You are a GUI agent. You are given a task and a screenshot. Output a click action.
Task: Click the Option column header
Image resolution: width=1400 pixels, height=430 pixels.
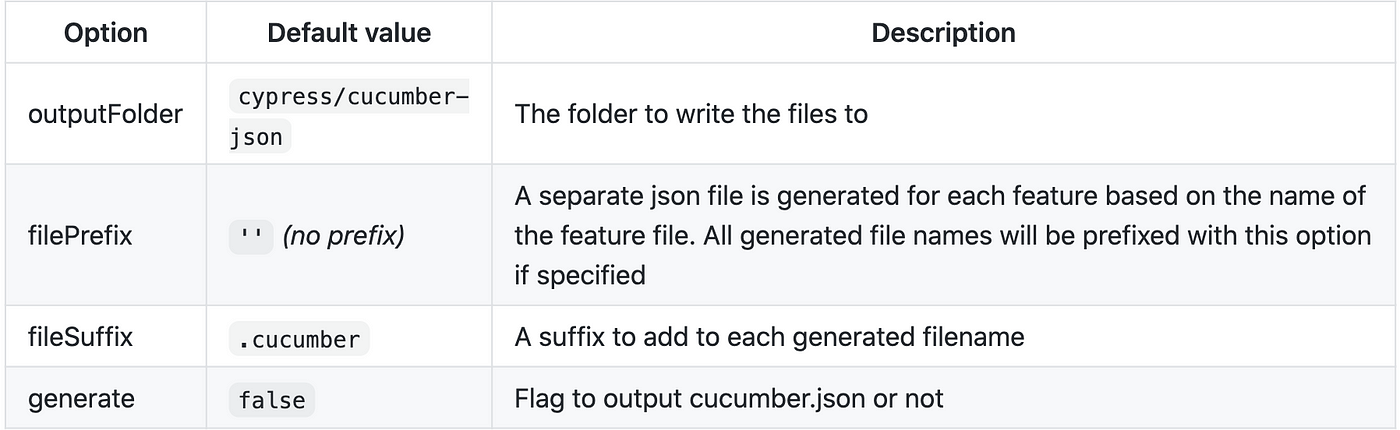[x=104, y=33]
